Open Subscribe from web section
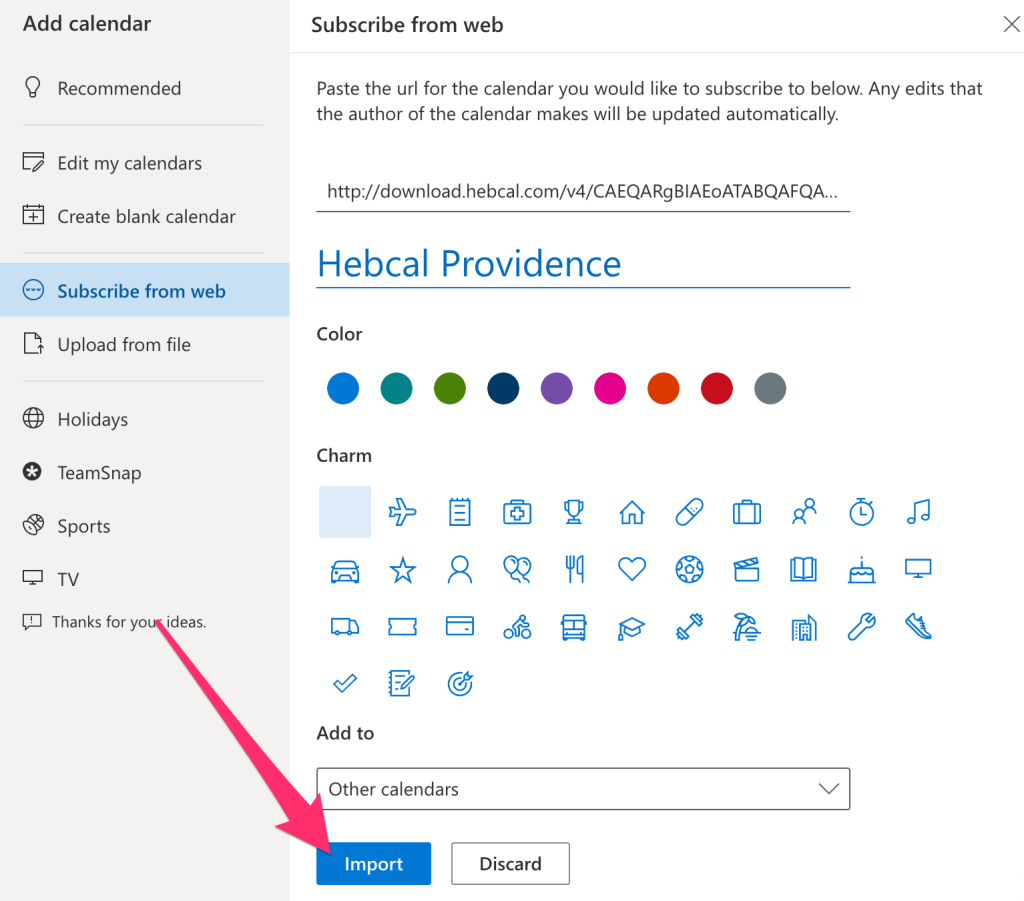 click(x=141, y=291)
